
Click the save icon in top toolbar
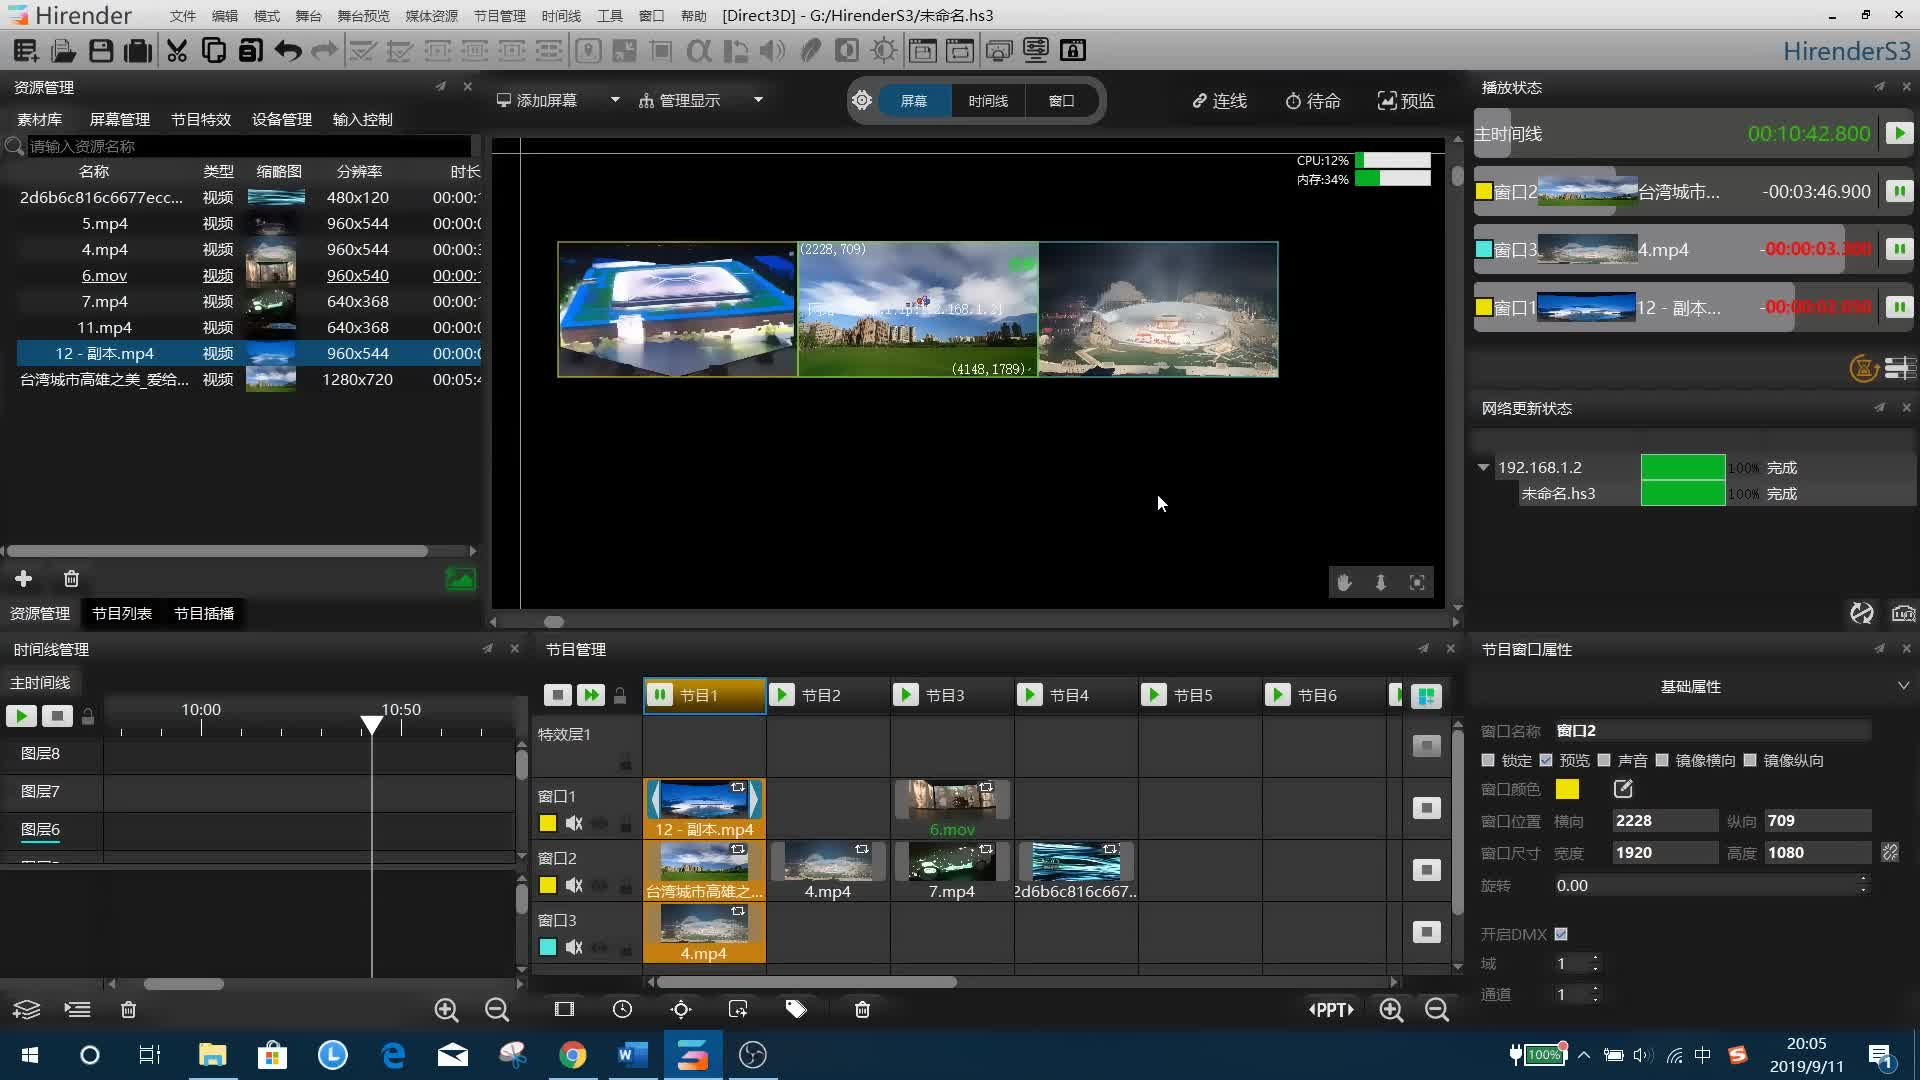pyautogui.click(x=100, y=50)
